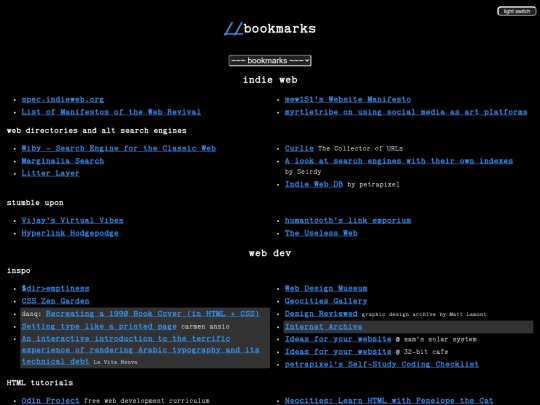Screen dimensions: 540x405
Task: Open Hyperlink Hodgepodge
Action: click(70, 233)
